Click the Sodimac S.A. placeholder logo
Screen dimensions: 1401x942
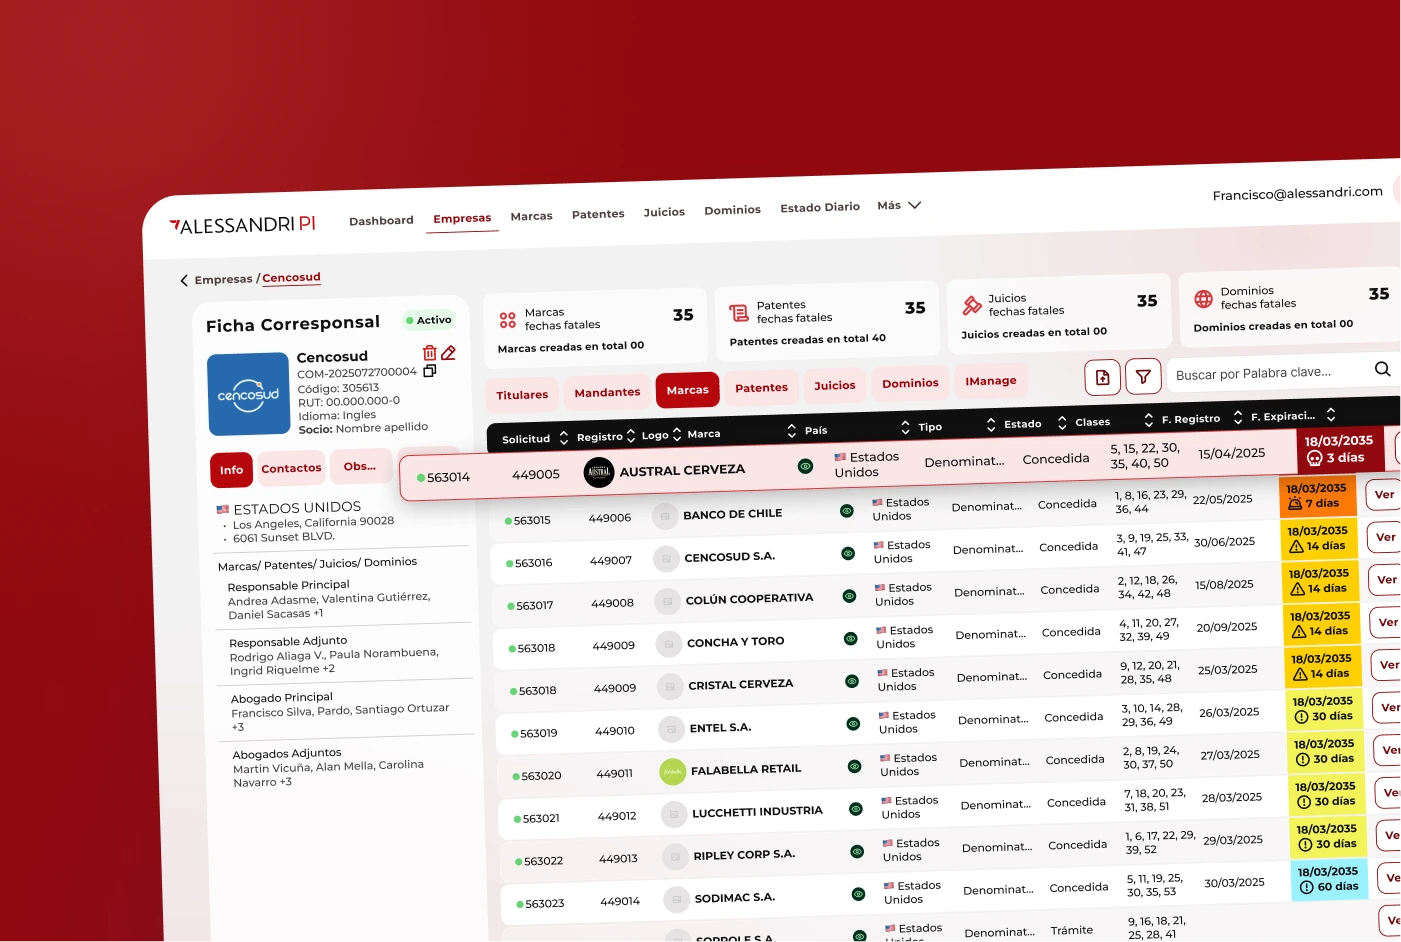pyautogui.click(x=677, y=900)
